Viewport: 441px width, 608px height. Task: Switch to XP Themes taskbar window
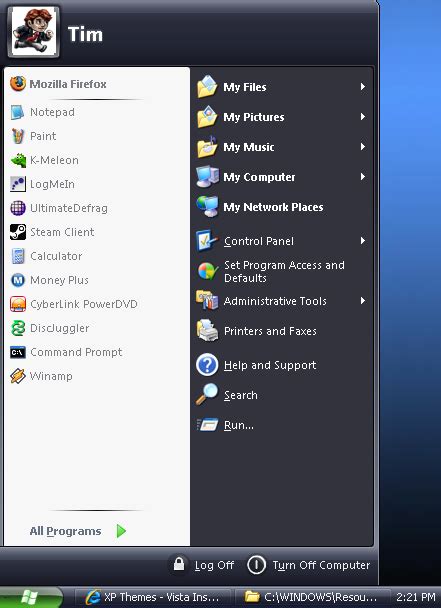[152, 597]
